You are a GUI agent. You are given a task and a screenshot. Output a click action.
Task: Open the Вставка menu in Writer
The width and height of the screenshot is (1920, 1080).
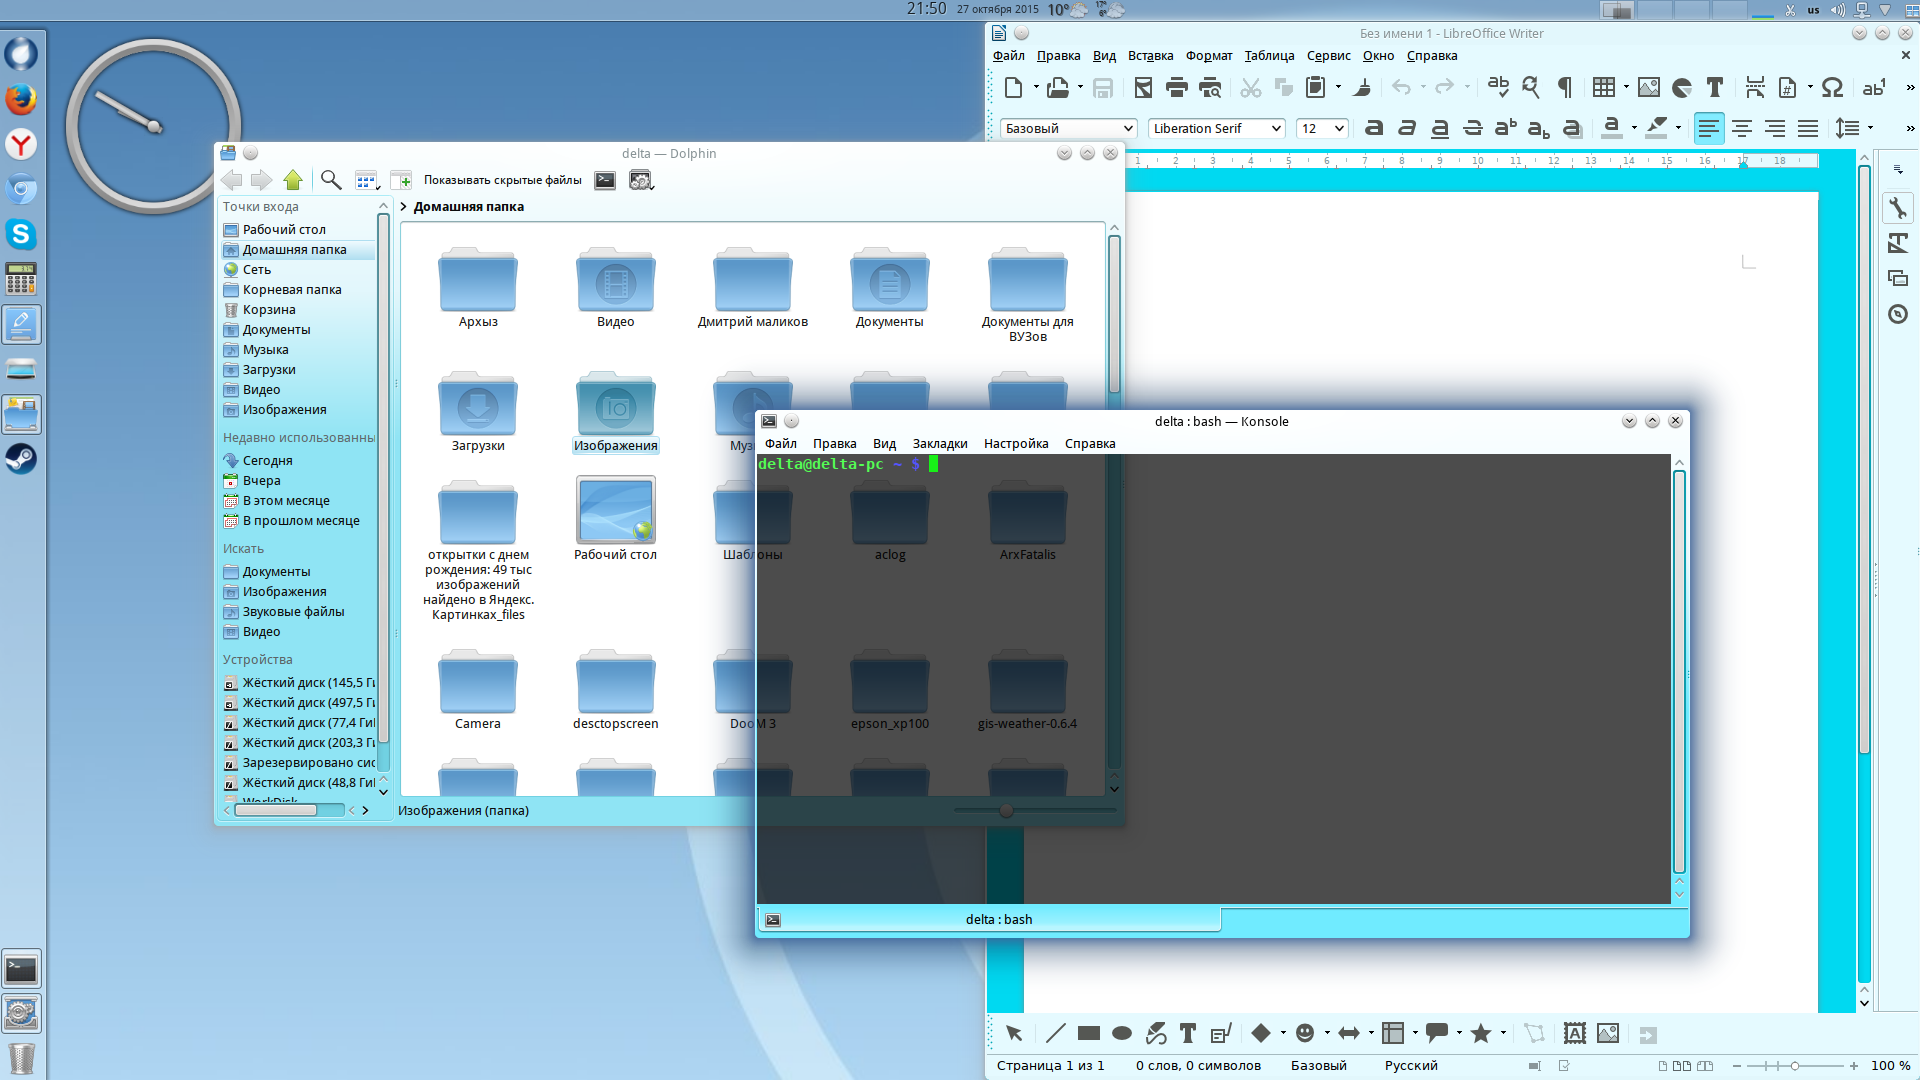1150,56
